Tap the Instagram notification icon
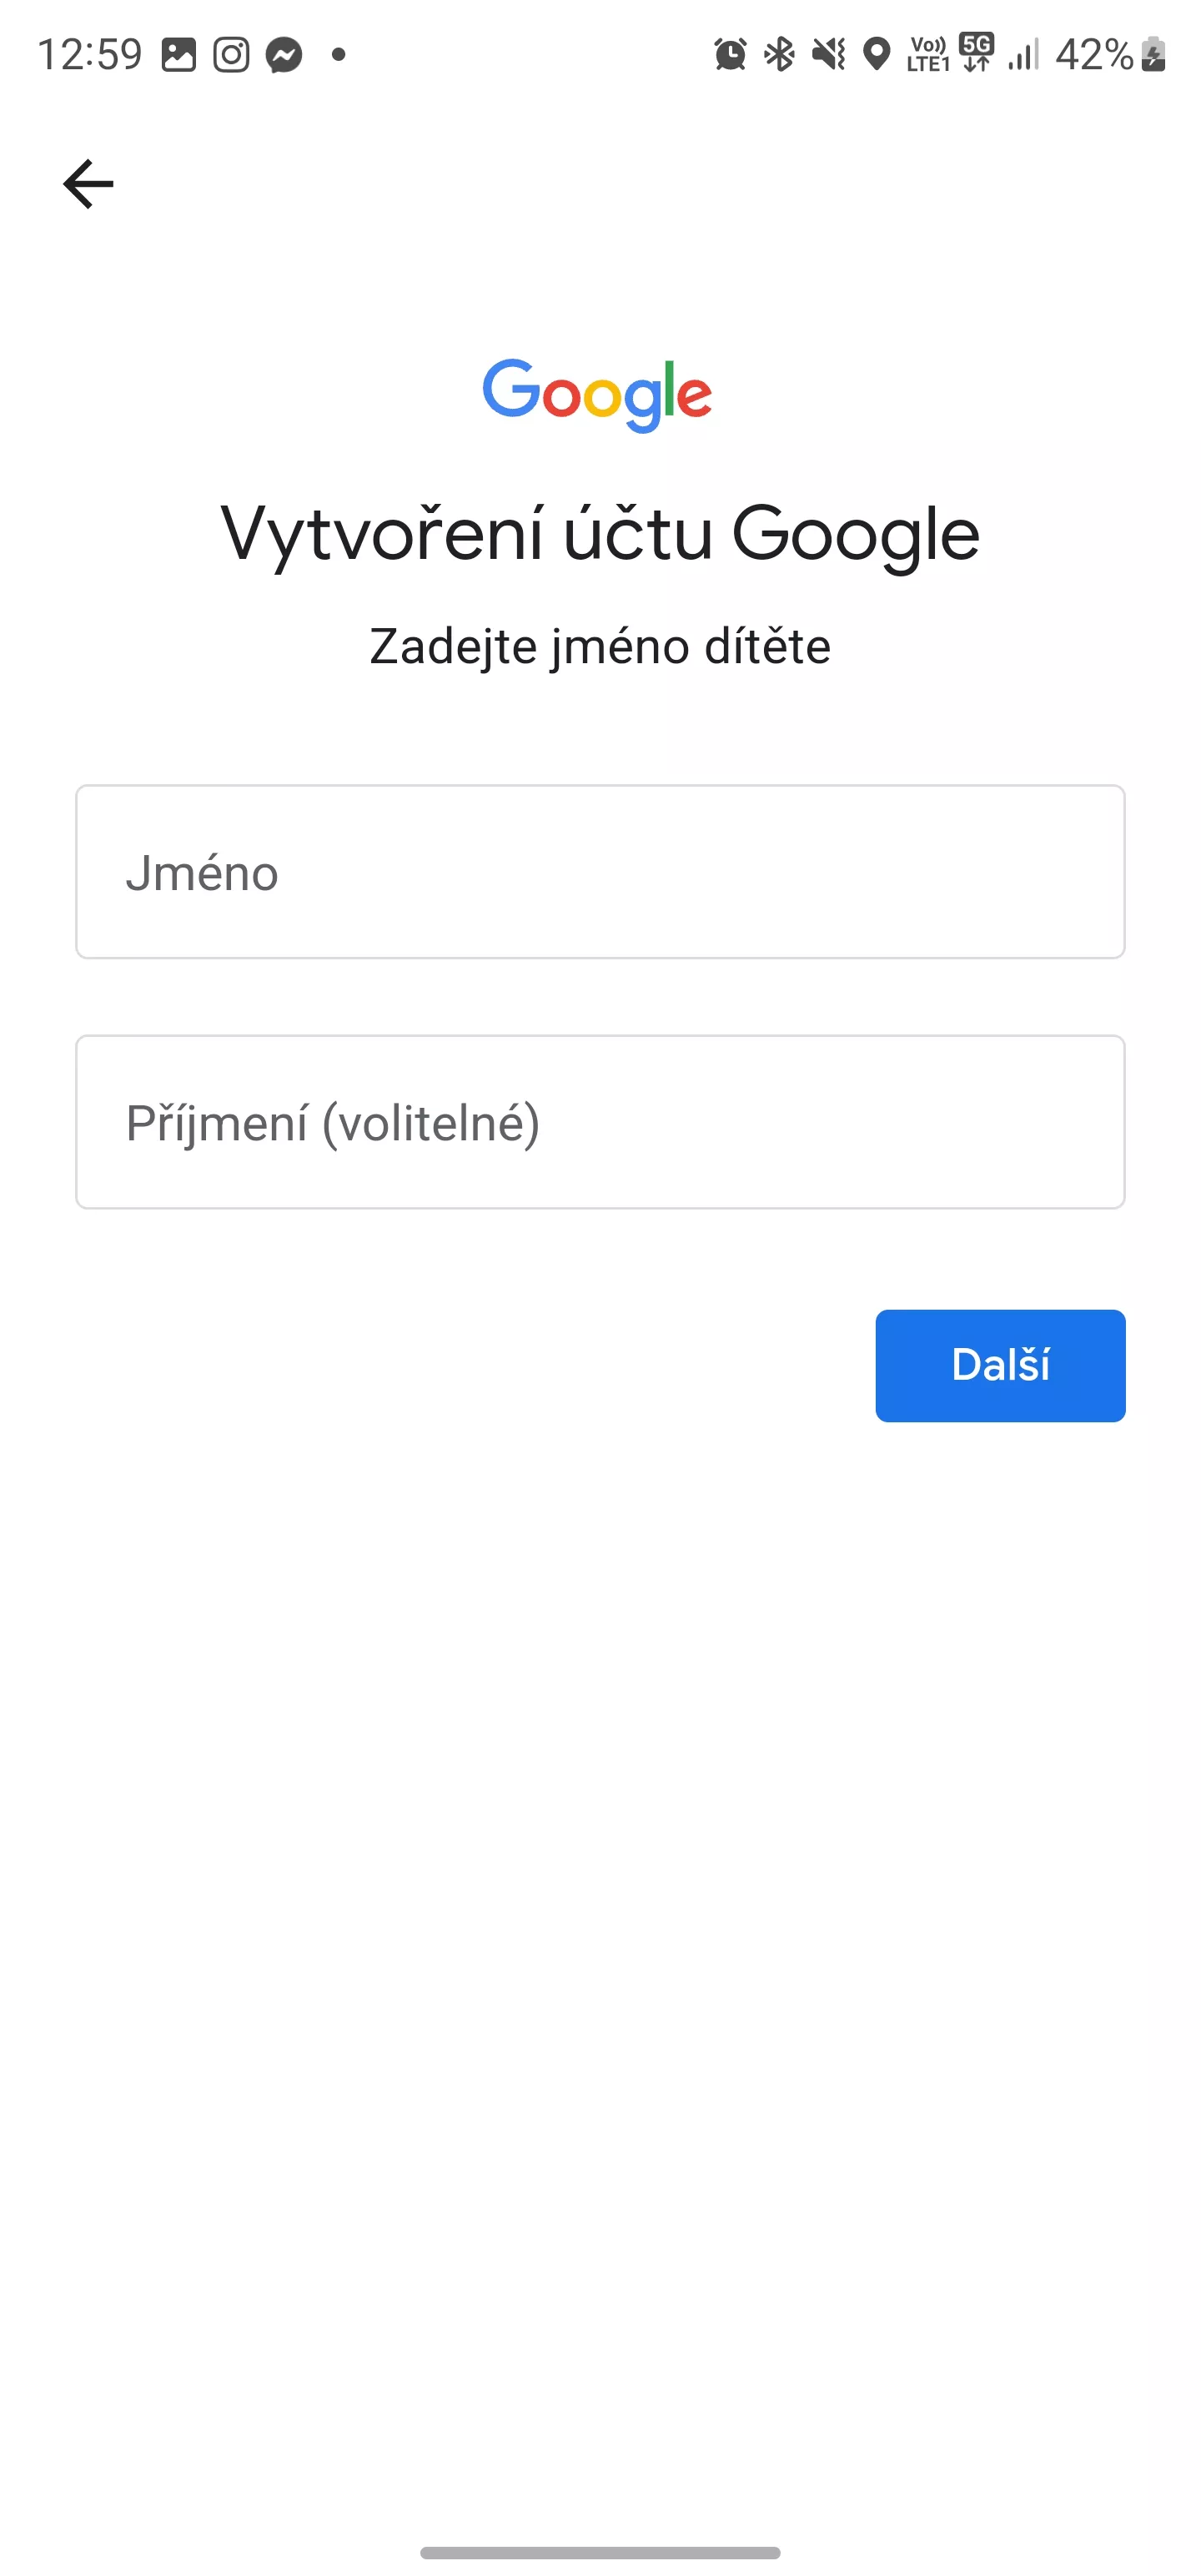 (x=231, y=54)
